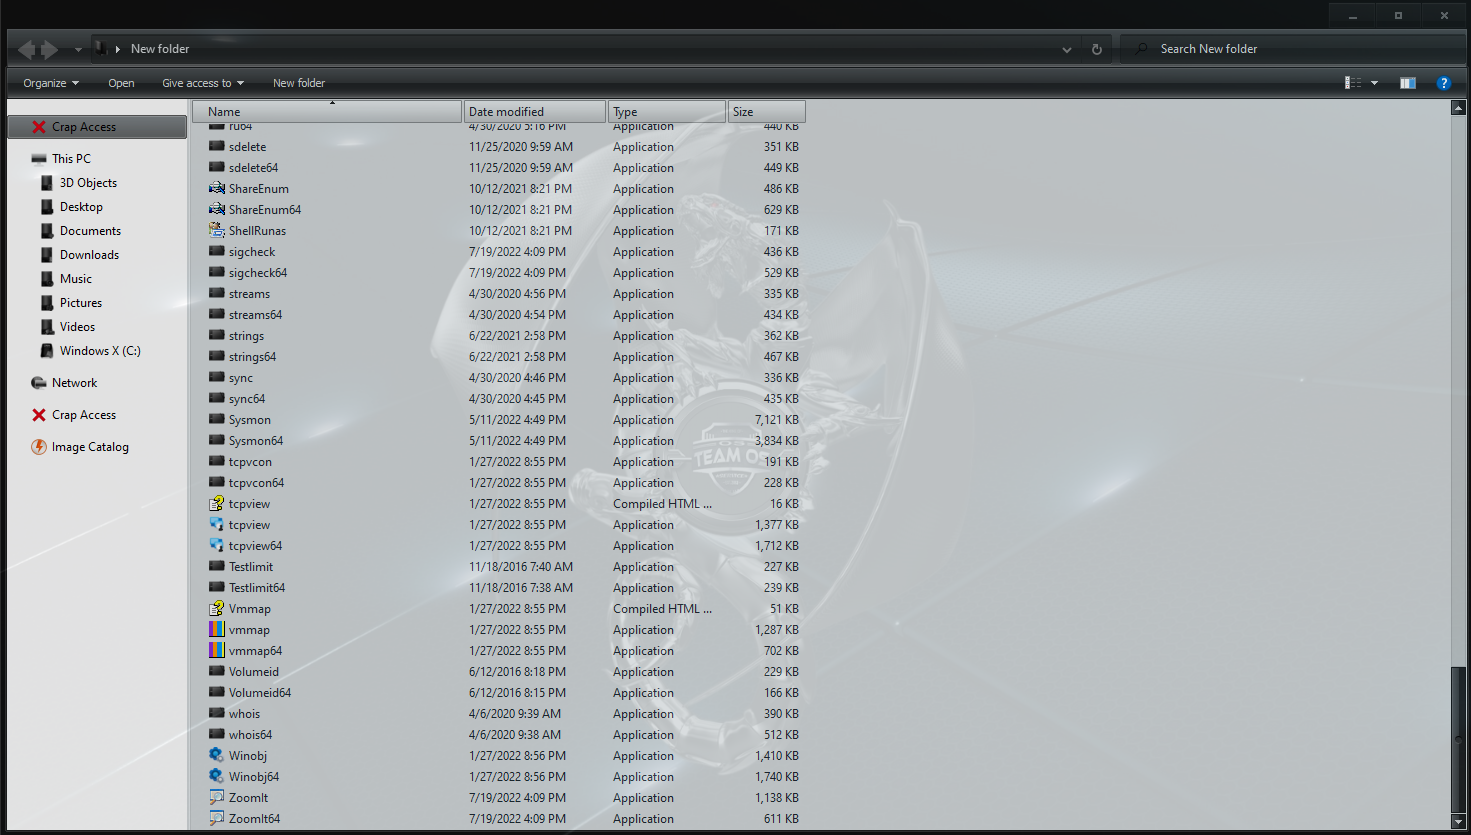Change the view layout icon

1353,83
